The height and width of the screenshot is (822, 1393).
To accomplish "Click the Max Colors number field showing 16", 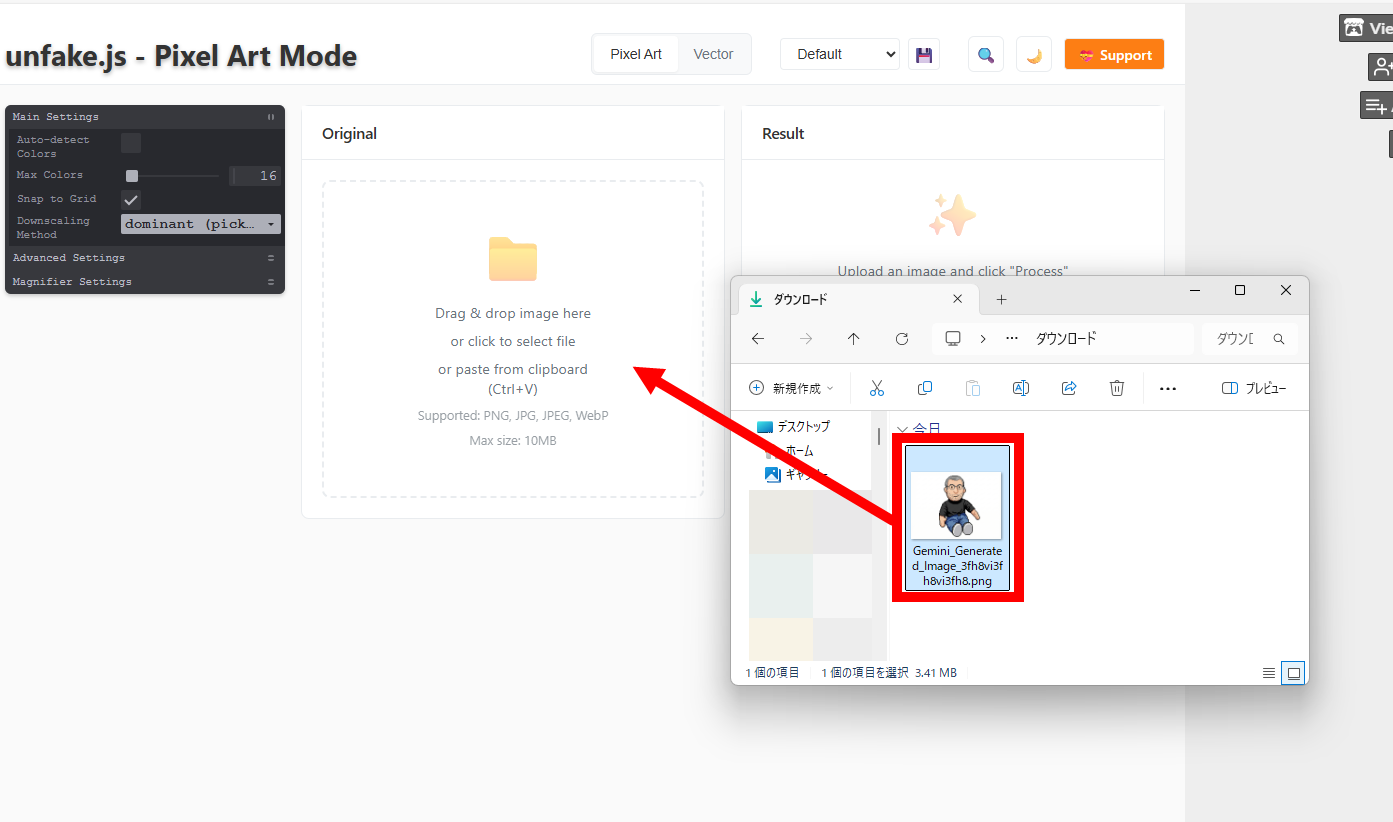I will coord(255,176).
